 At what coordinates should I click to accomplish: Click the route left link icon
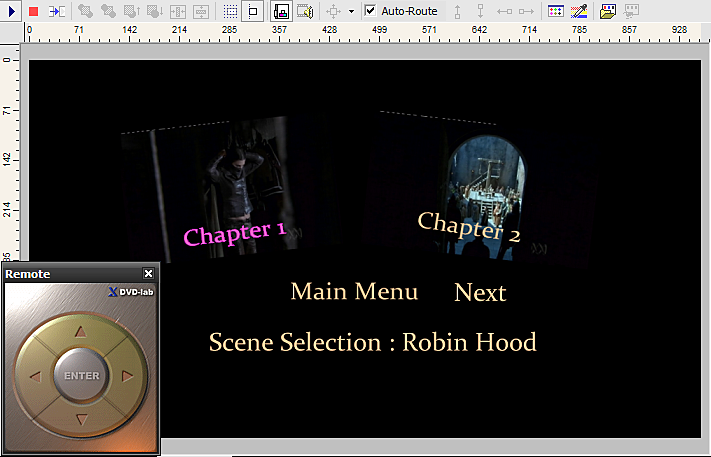pyautogui.click(x=504, y=11)
